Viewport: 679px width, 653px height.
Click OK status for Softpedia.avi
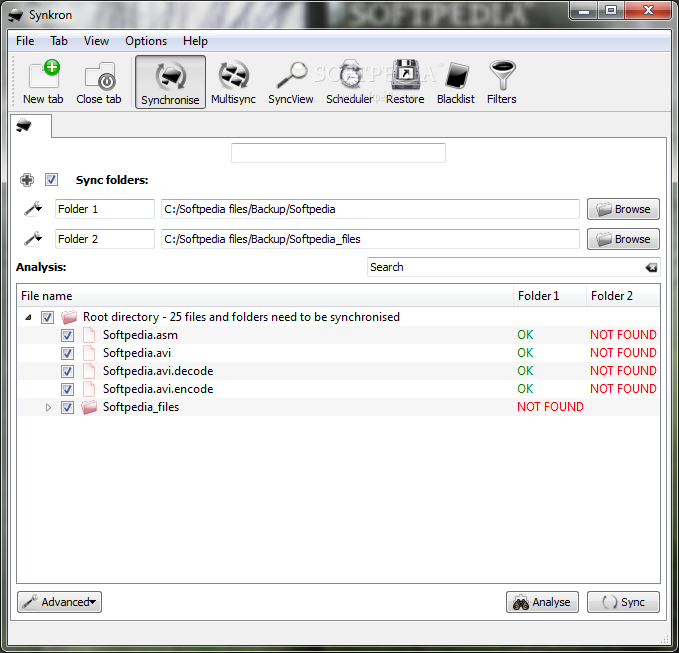[x=525, y=353]
